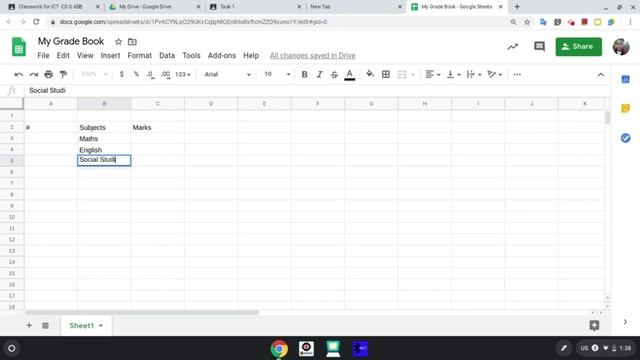Toggle italic formatting
The width and height of the screenshot is (640, 360).
[x=319, y=74]
